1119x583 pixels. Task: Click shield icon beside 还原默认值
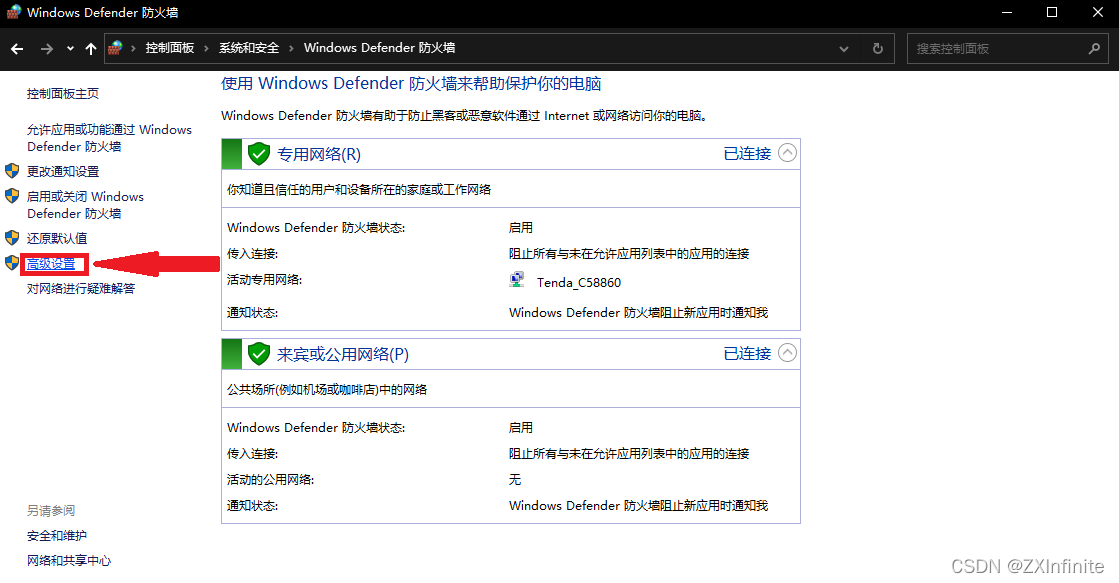pyautogui.click(x=12, y=238)
